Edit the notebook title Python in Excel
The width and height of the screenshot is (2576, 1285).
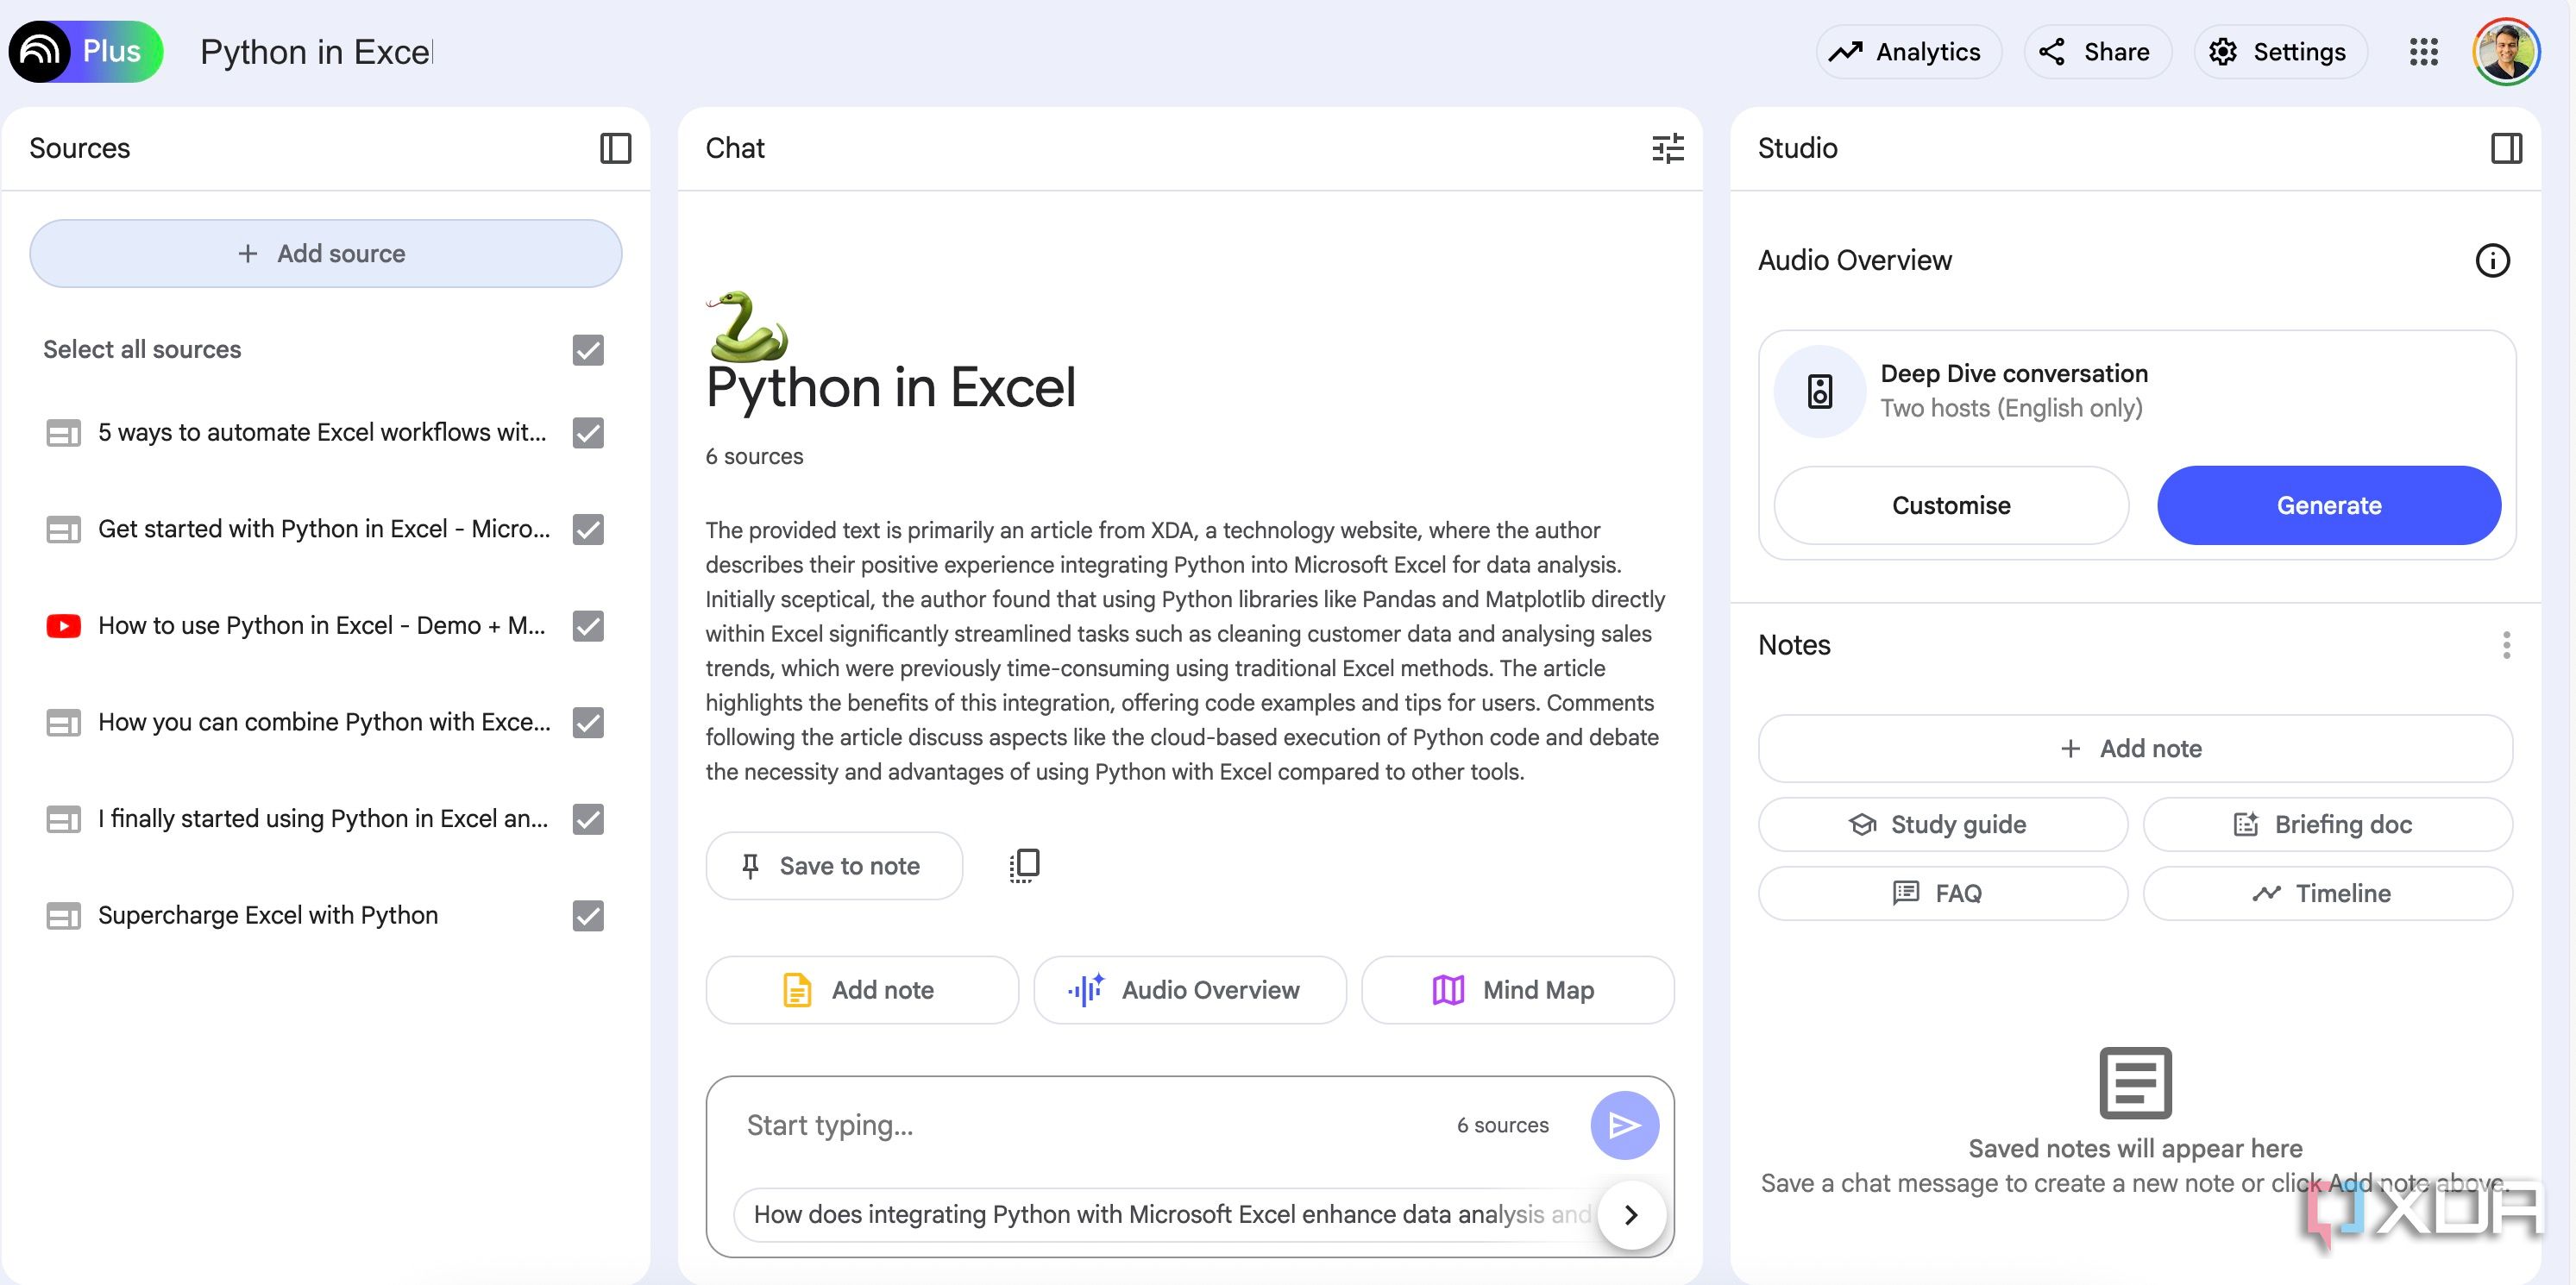point(316,51)
